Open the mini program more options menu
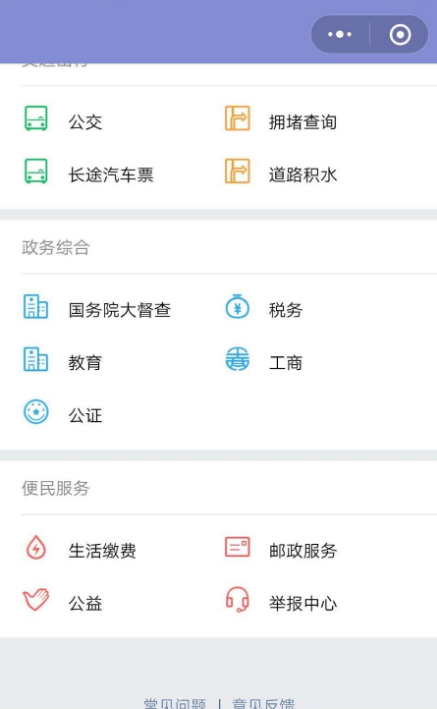The width and height of the screenshot is (437, 709). [x=340, y=34]
